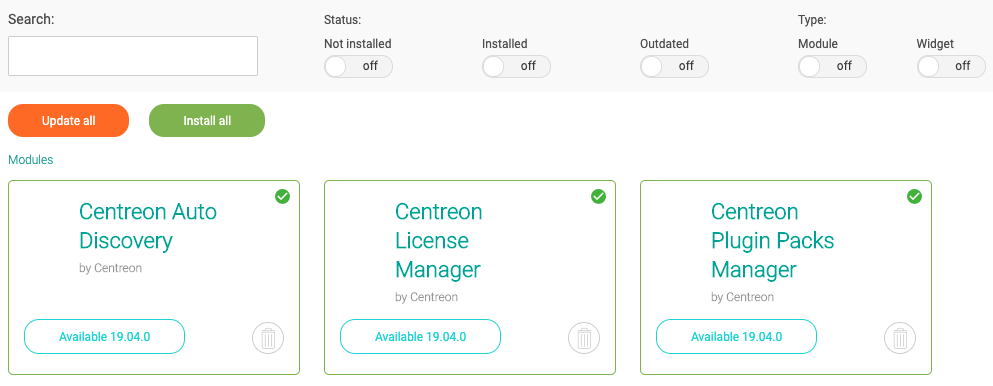The width and height of the screenshot is (993, 386).
Task: Click Available 19.04.0 on Plugin Packs Manager
Action: (737, 337)
